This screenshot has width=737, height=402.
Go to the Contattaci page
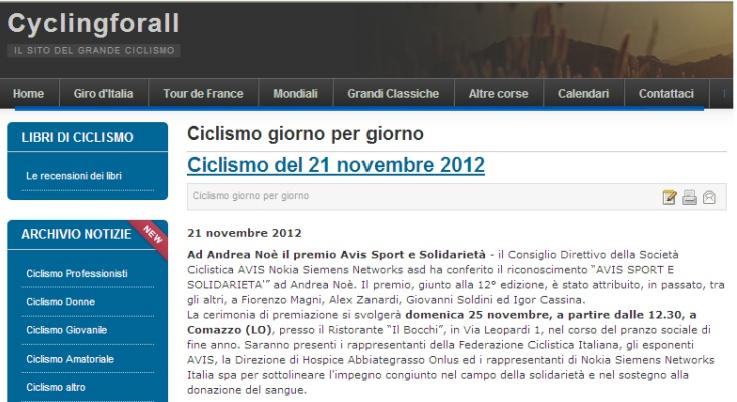click(x=666, y=94)
